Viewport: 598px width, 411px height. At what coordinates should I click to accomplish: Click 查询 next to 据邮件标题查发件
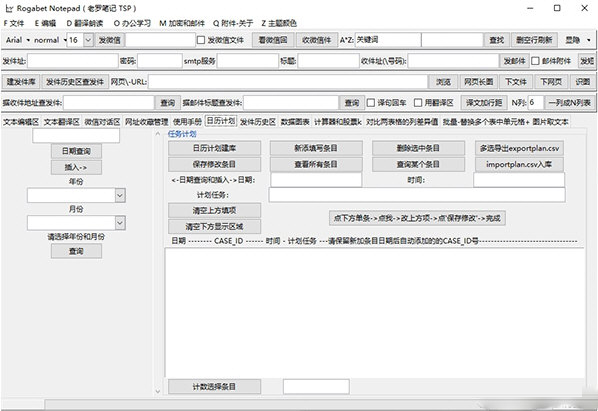click(x=352, y=103)
